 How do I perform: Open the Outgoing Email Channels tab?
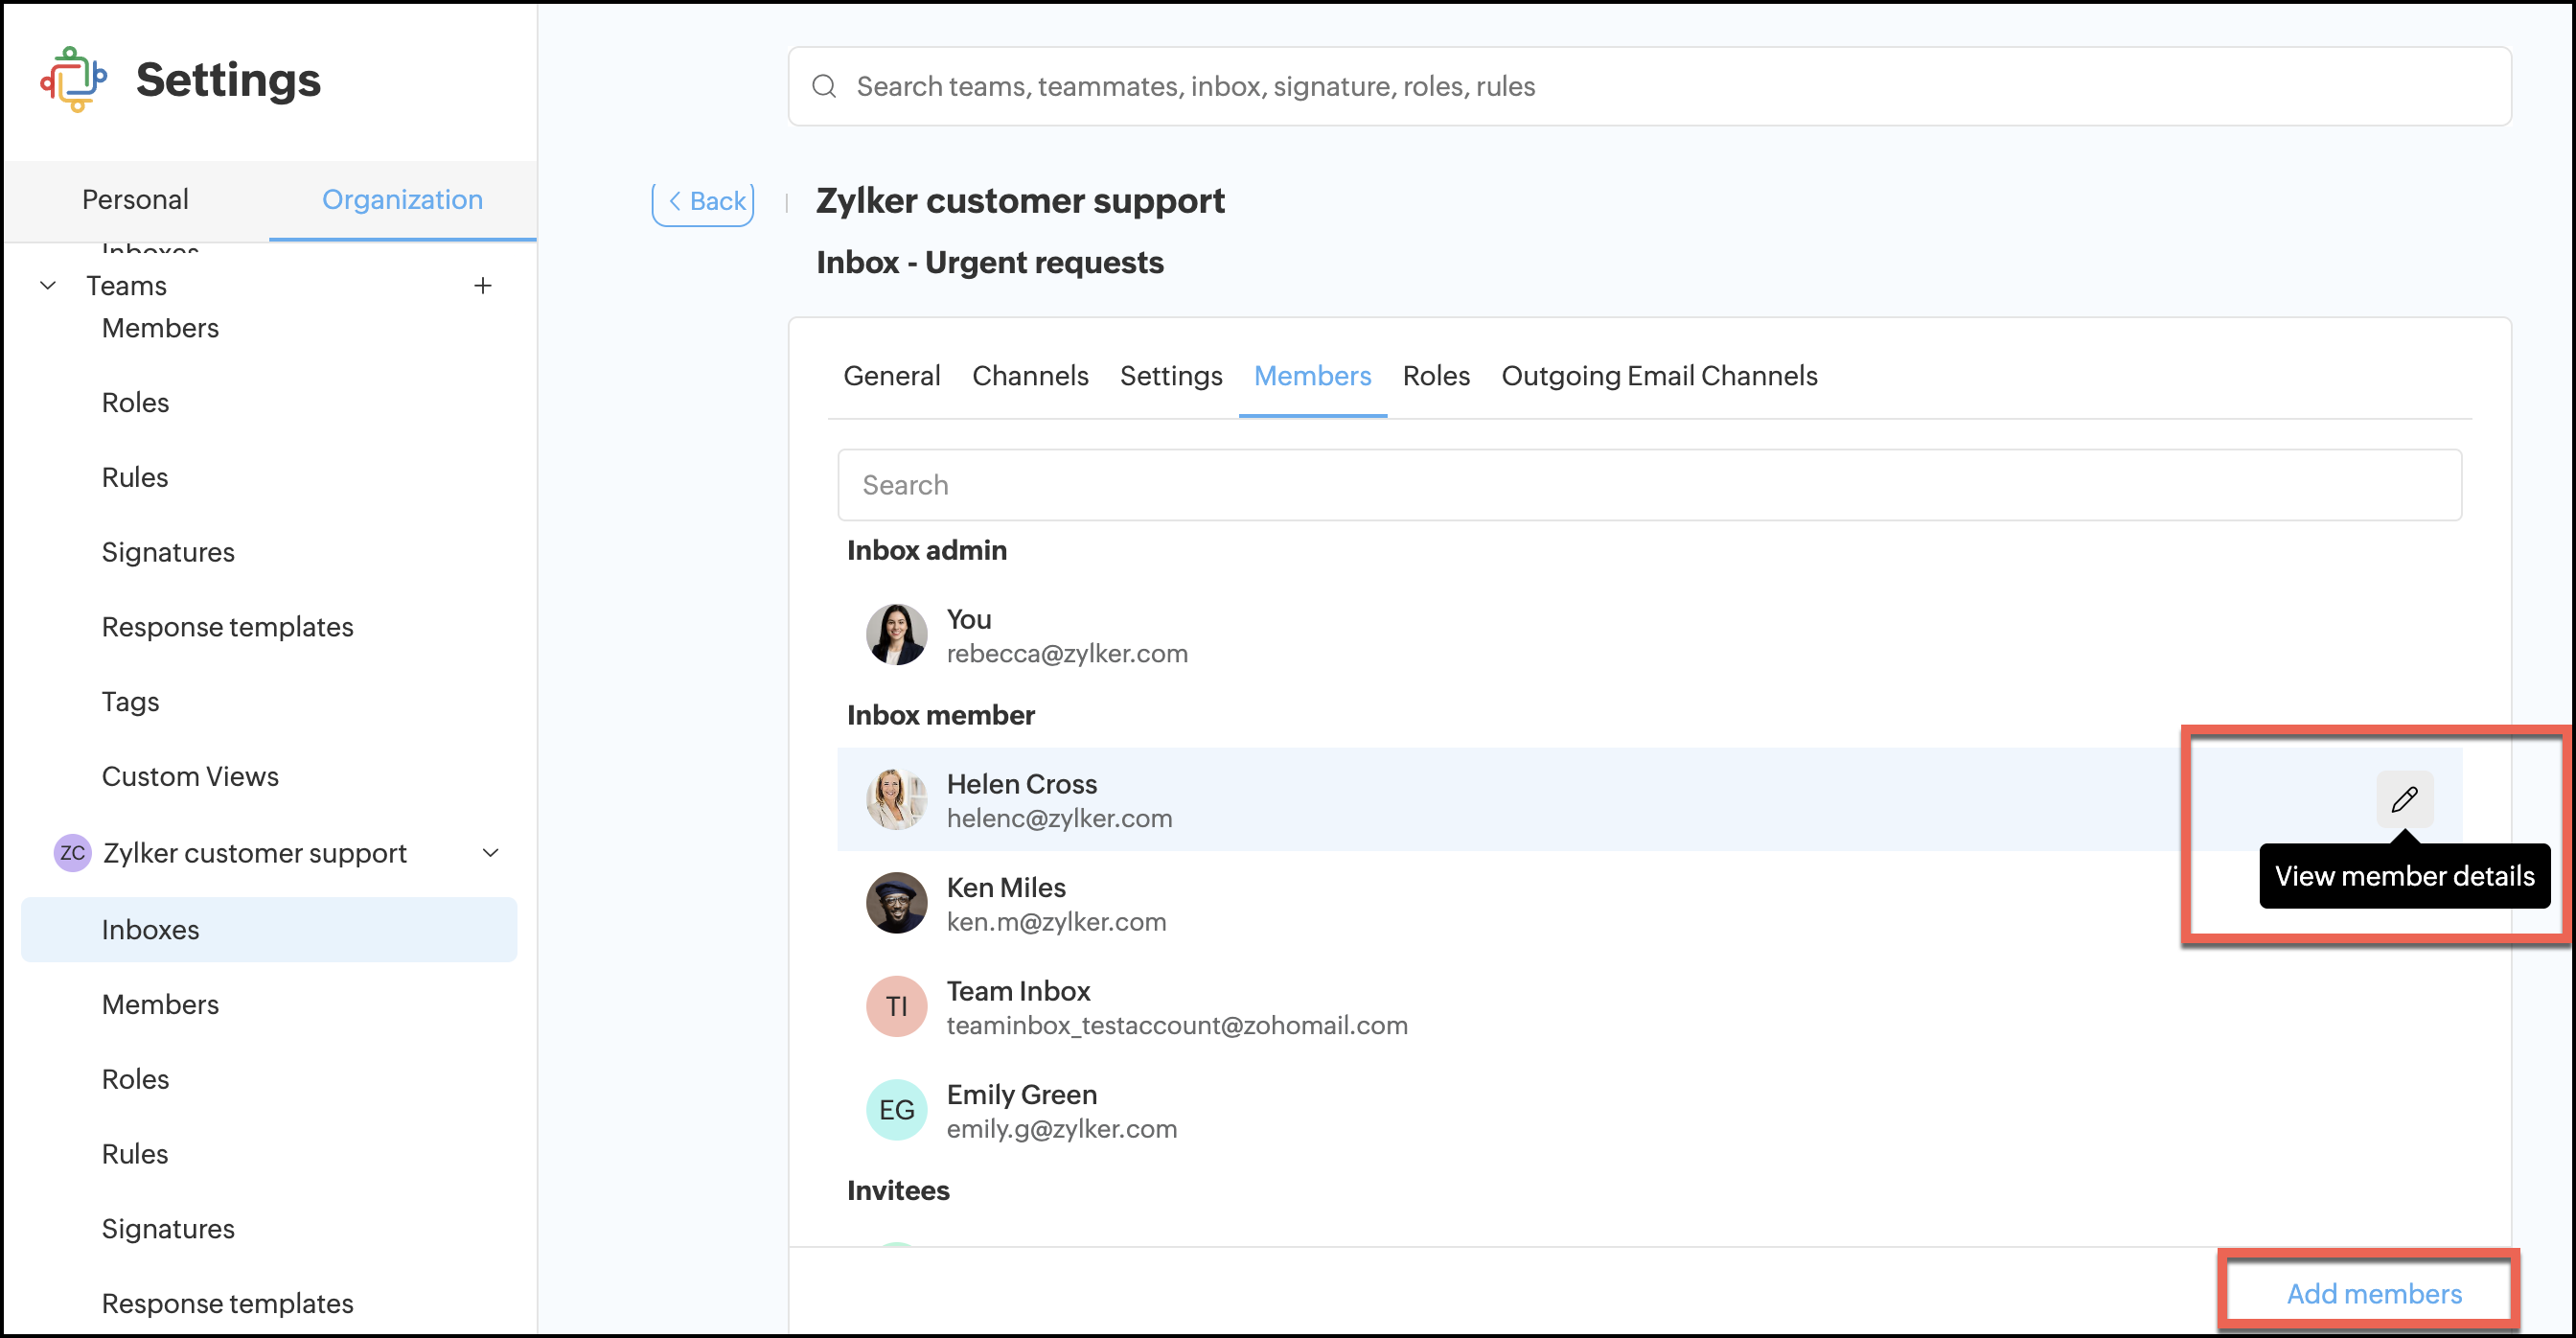click(1659, 376)
